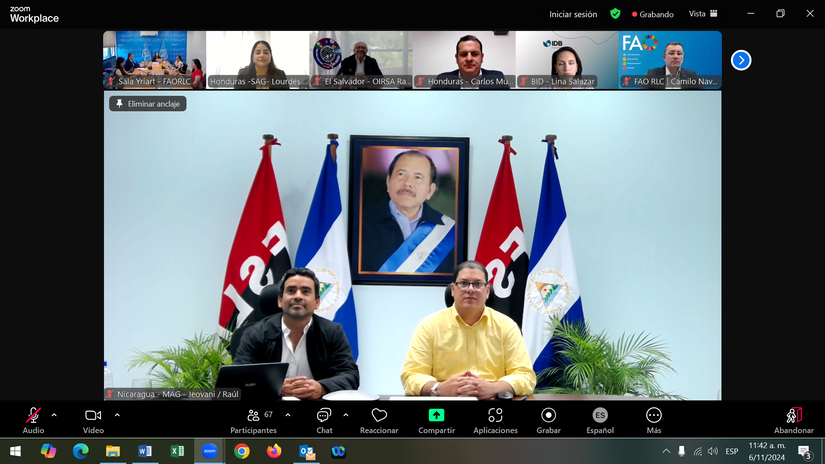Switch to Excel in taskbar
Viewport: 825px width, 464px height.
click(177, 451)
